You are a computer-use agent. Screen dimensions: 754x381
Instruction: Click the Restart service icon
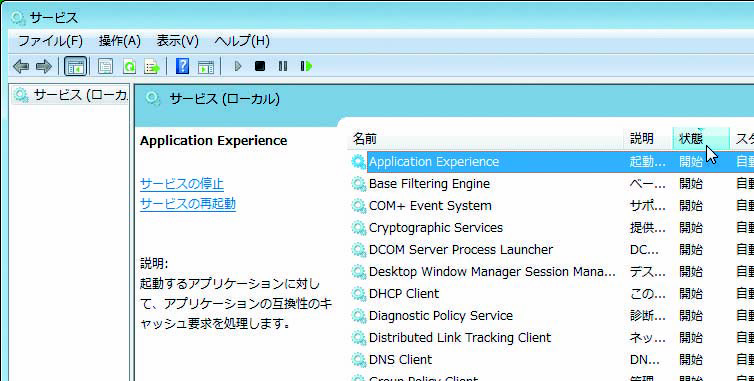coord(306,66)
